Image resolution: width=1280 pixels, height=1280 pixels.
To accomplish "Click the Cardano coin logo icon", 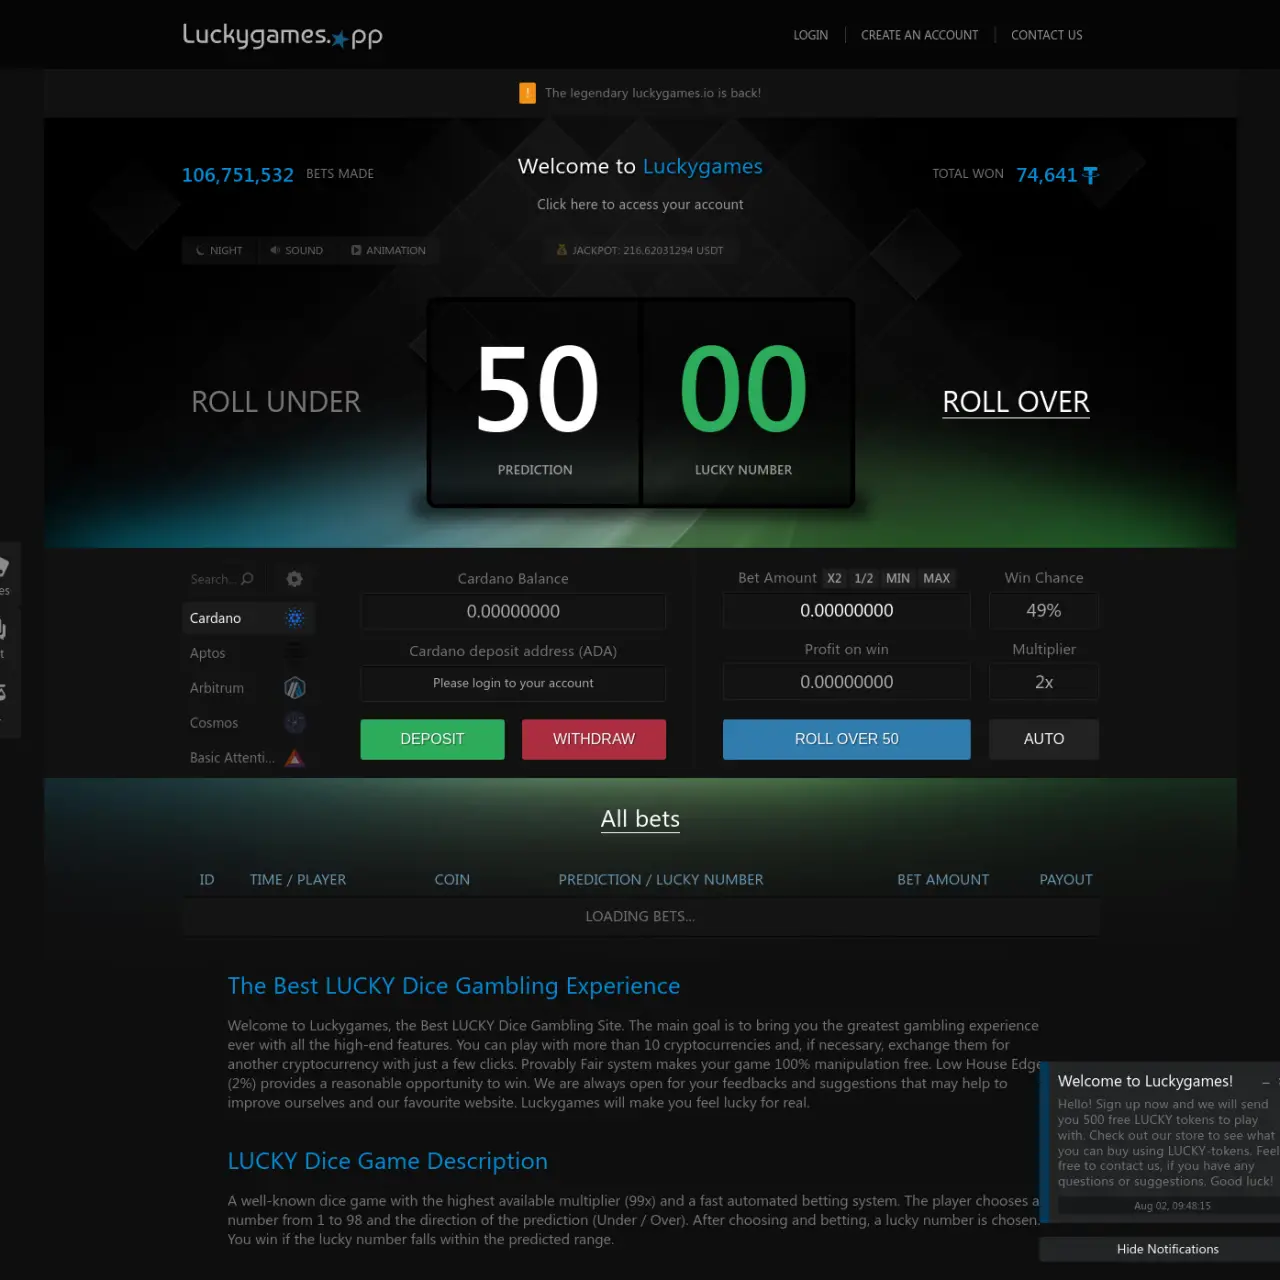I will click(294, 618).
